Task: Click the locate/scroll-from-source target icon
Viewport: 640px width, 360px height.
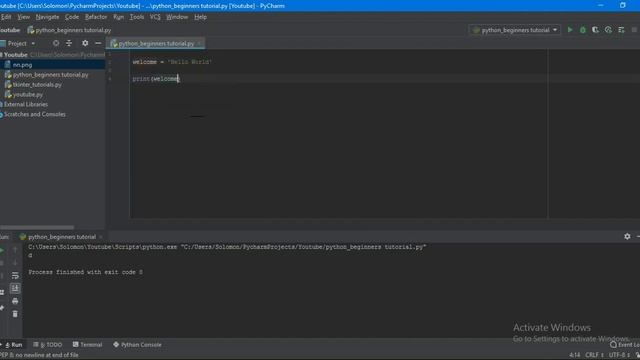Action: (x=56, y=43)
